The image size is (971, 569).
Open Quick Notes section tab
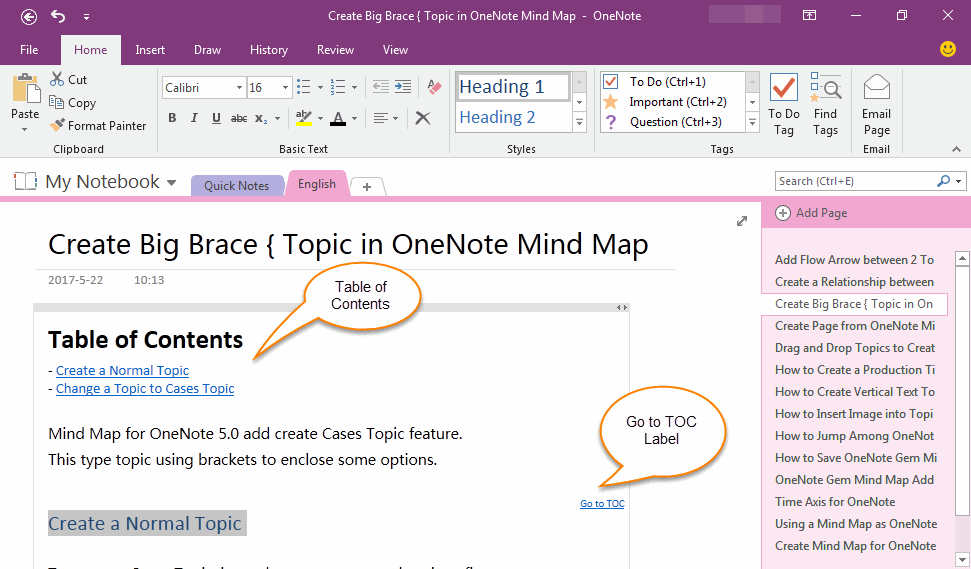[237, 186]
